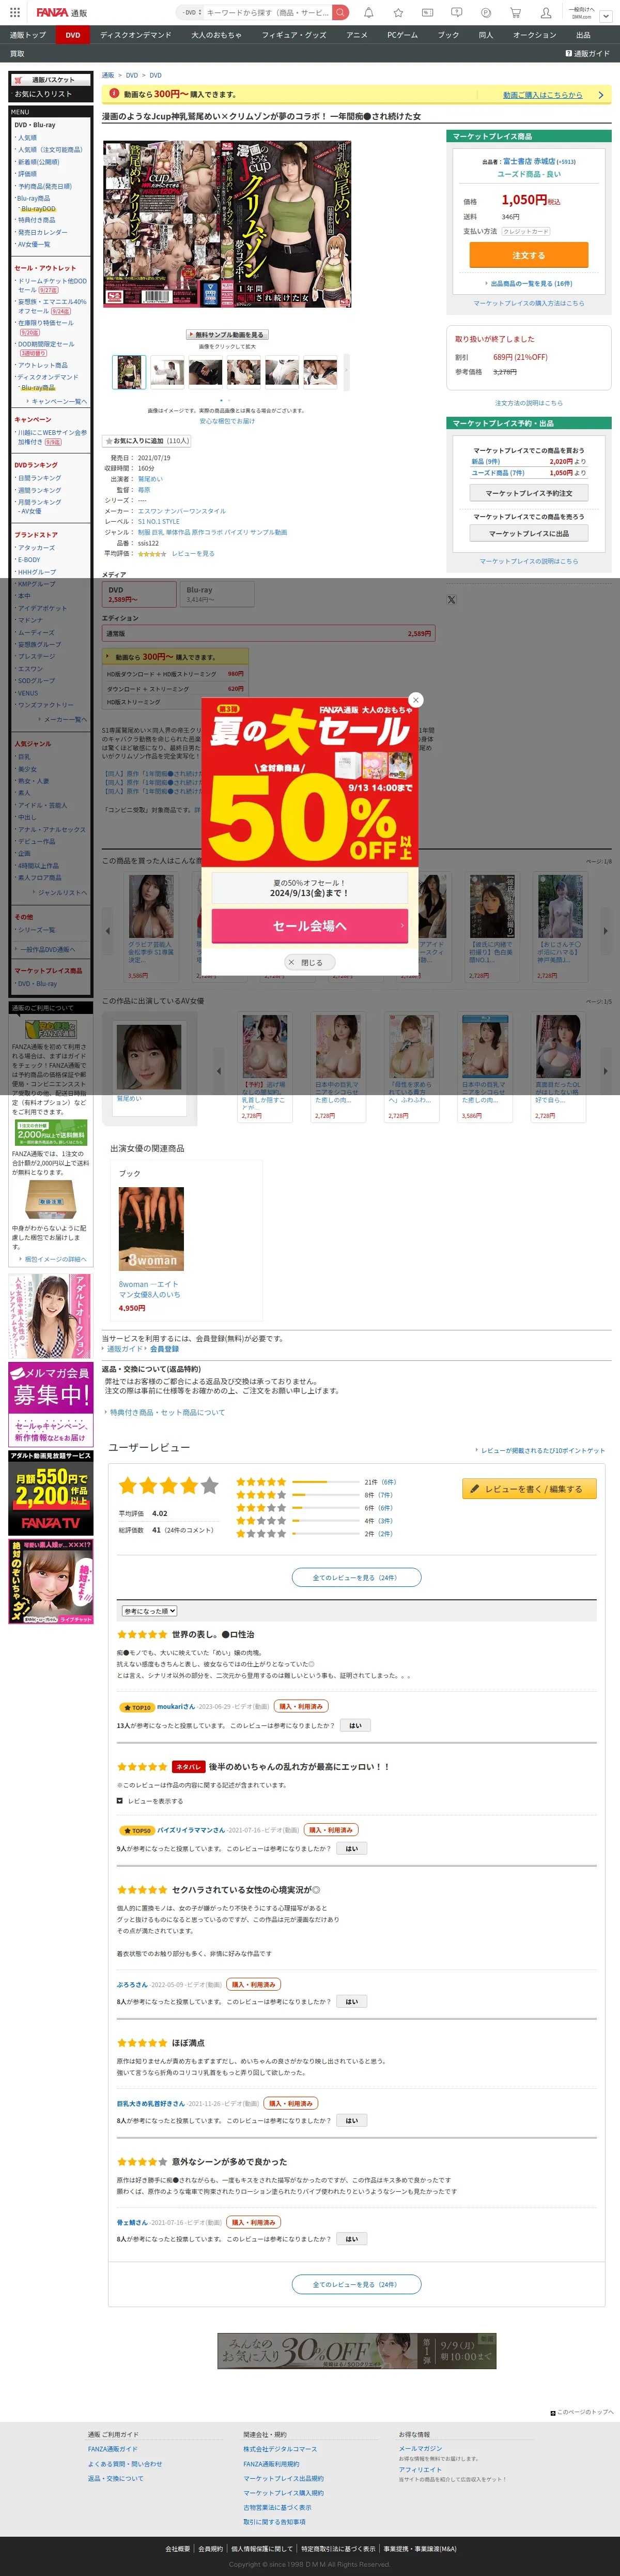The height and width of the screenshot is (2576, 620).
Task: Click the speech bubble help icon in header
Action: (457, 13)
